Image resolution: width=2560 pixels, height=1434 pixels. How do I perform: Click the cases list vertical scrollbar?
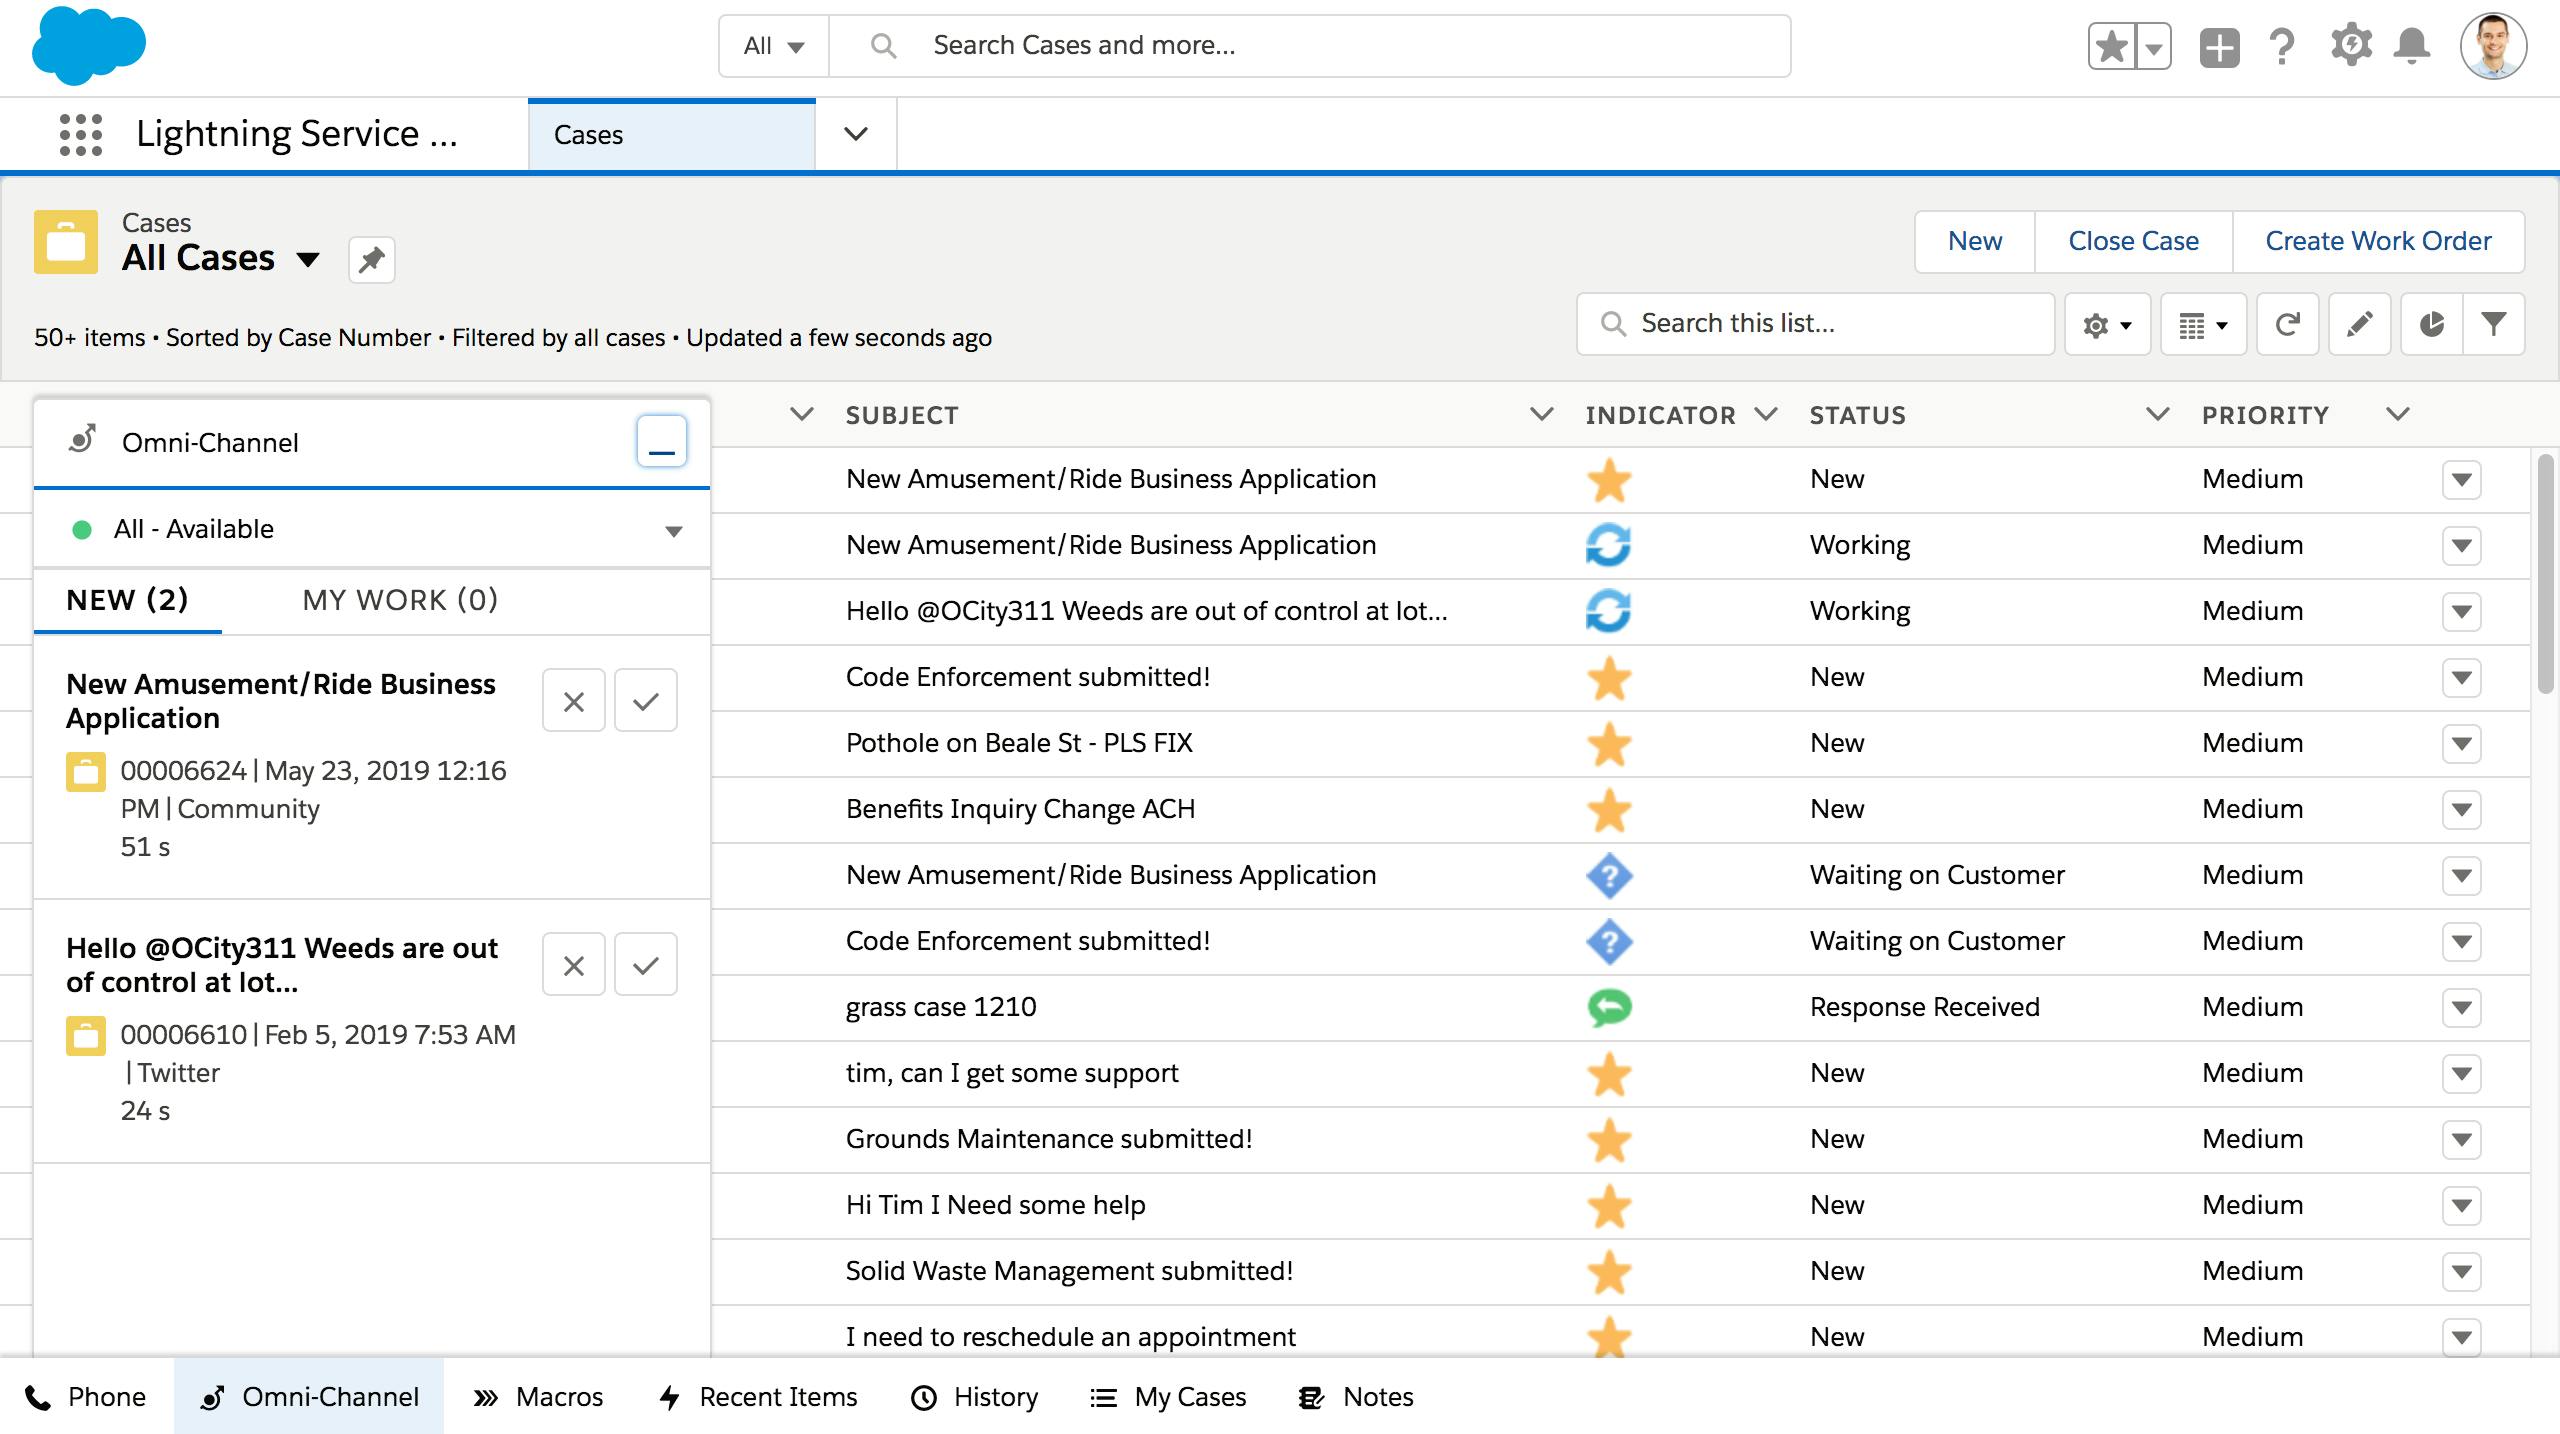[2546, 573]
